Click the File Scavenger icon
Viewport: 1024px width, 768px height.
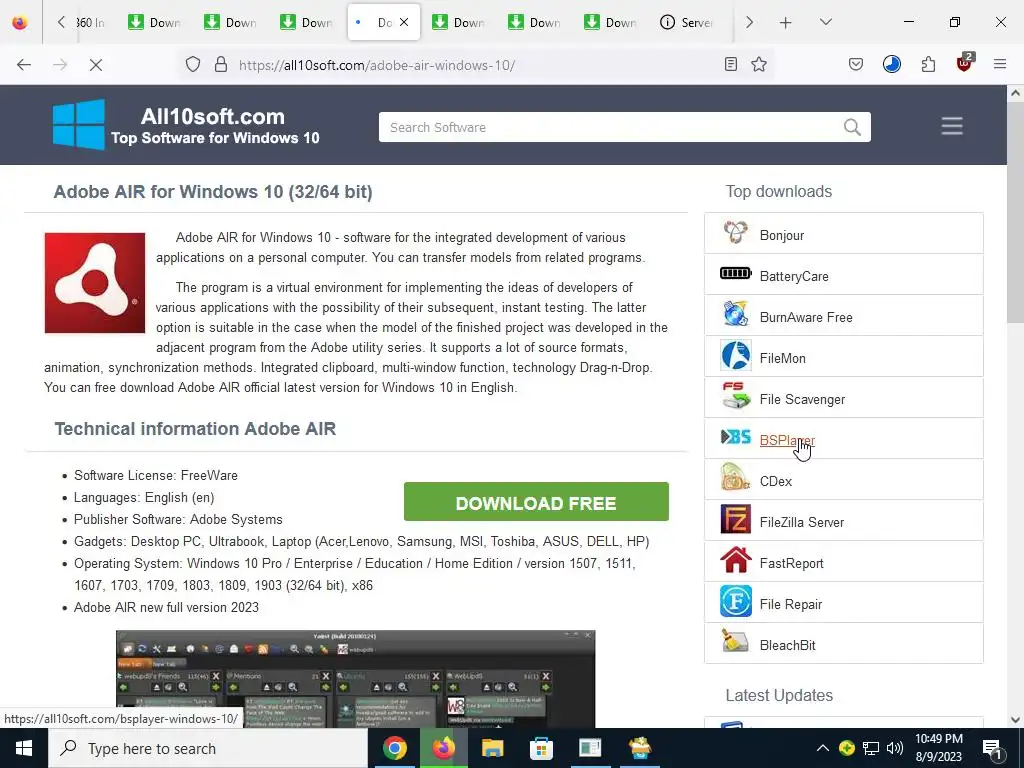coord(735,397)
